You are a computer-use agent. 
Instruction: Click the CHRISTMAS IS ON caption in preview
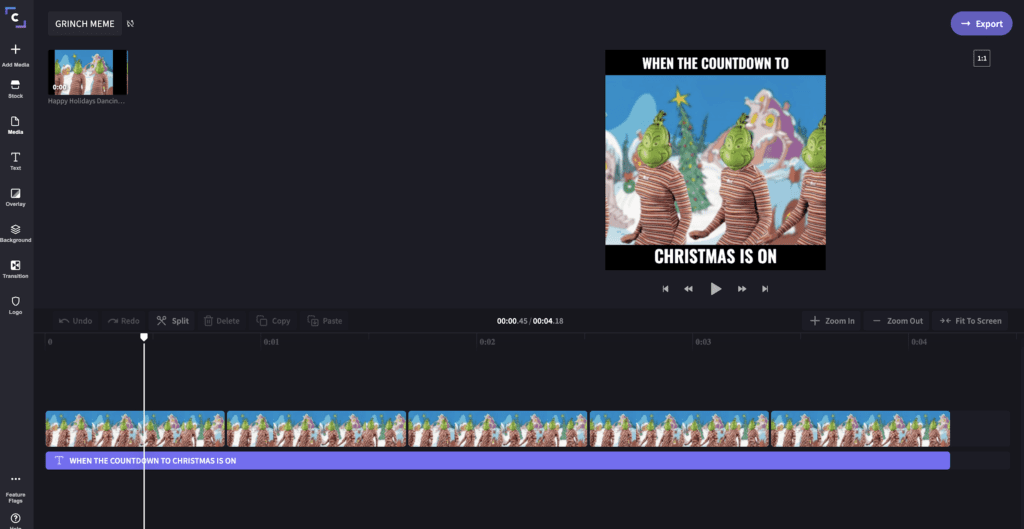(x=716, y=257)
